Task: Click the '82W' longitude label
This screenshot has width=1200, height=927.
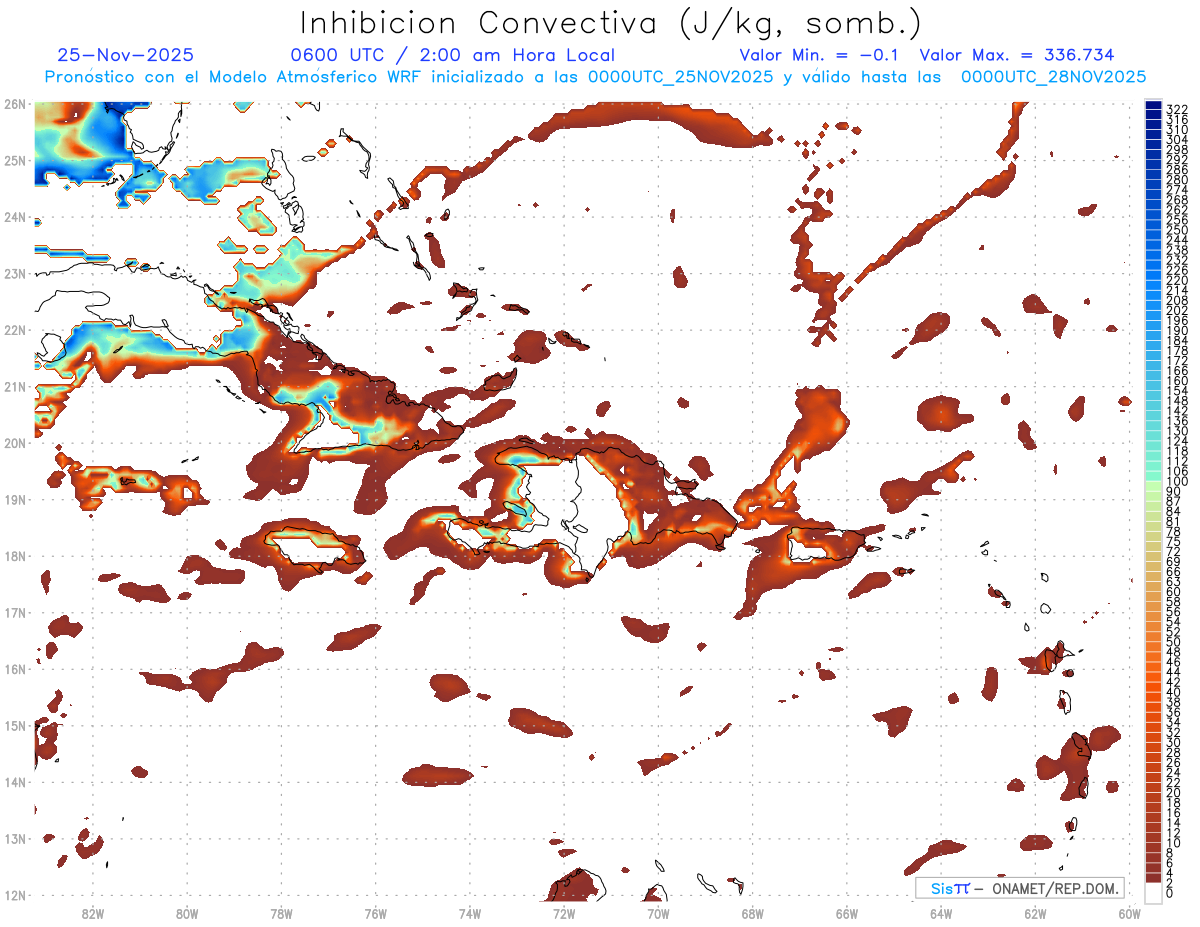Action: click(x=92, y=913)
